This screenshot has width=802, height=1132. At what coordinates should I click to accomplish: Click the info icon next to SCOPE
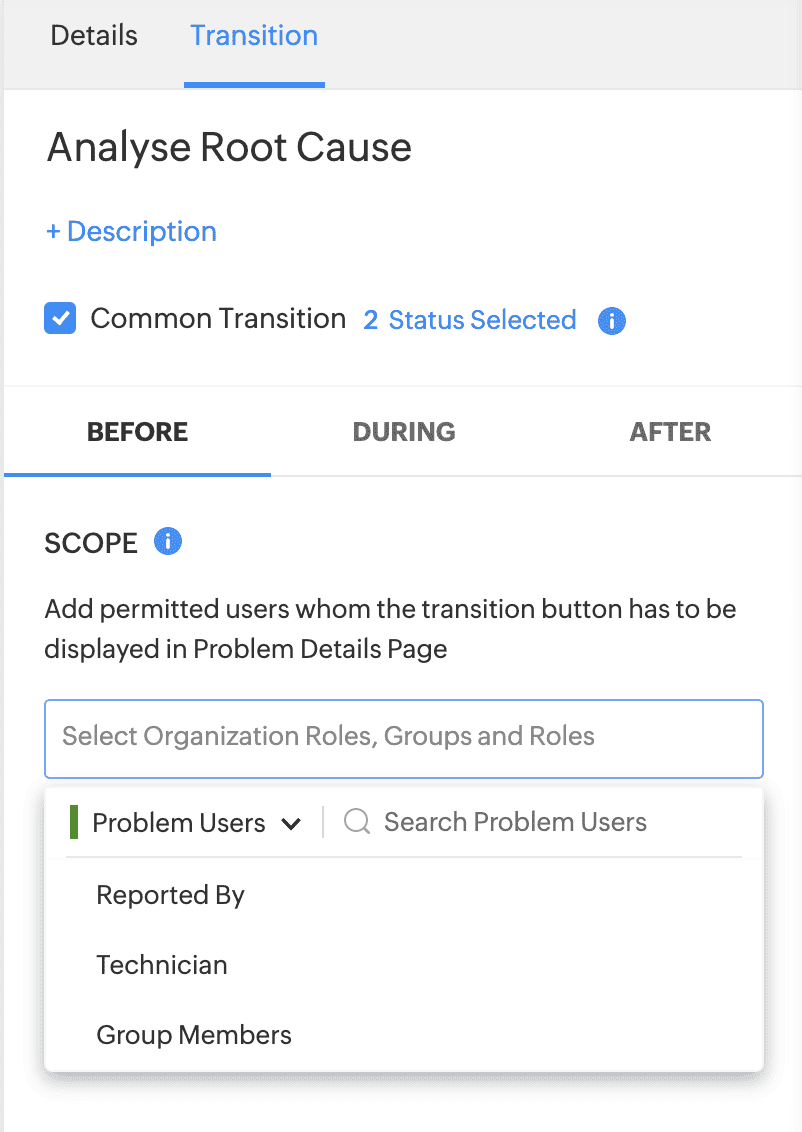(x=167, y=542)
